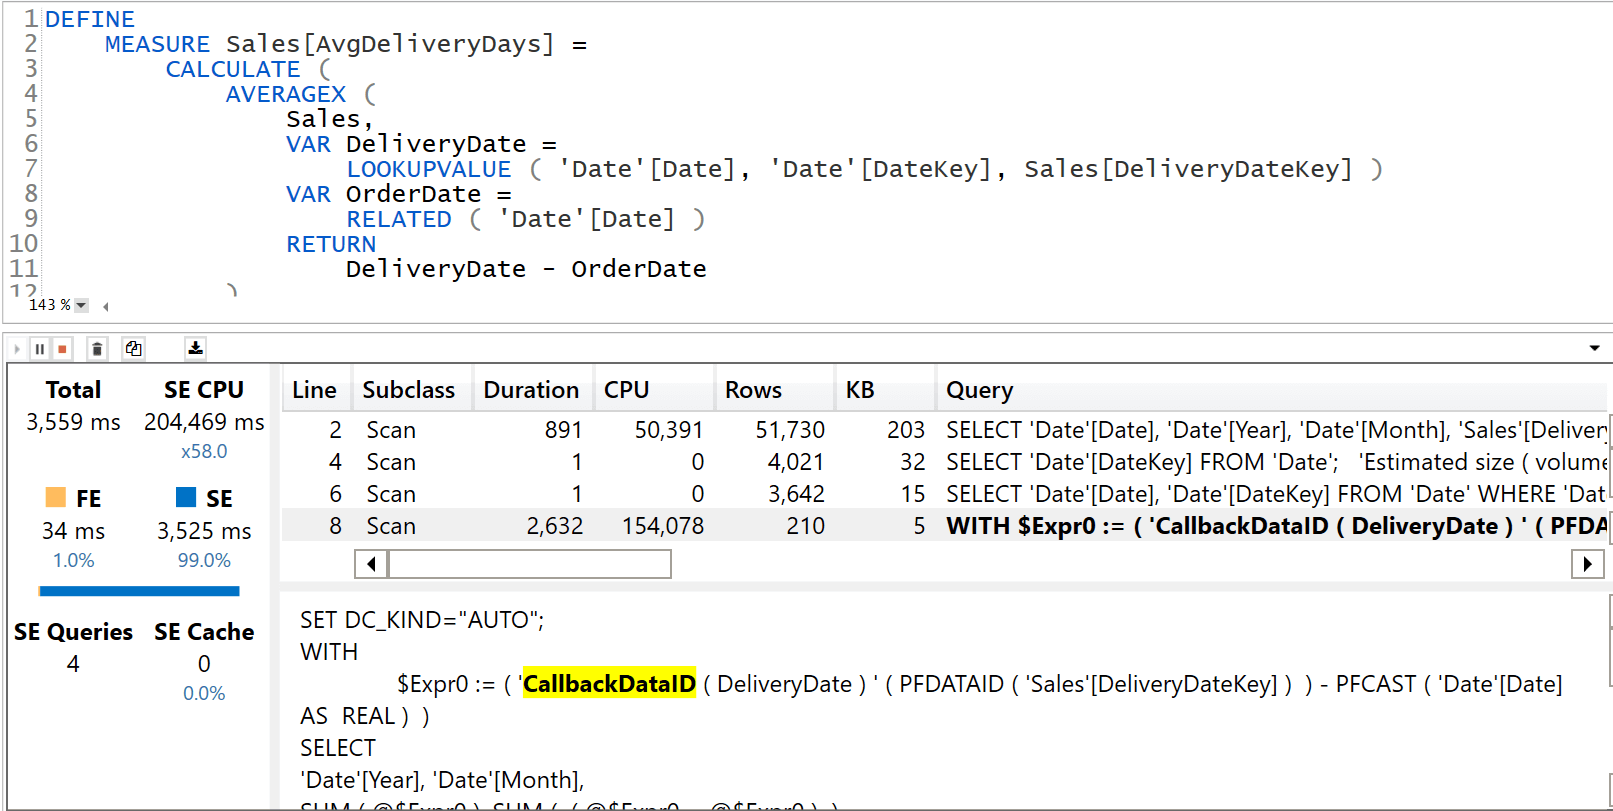Screen dimensions: 1613x811
Task: Click grid horizontal scrollbar right arrow
Action: click(x=1587, y=564)
